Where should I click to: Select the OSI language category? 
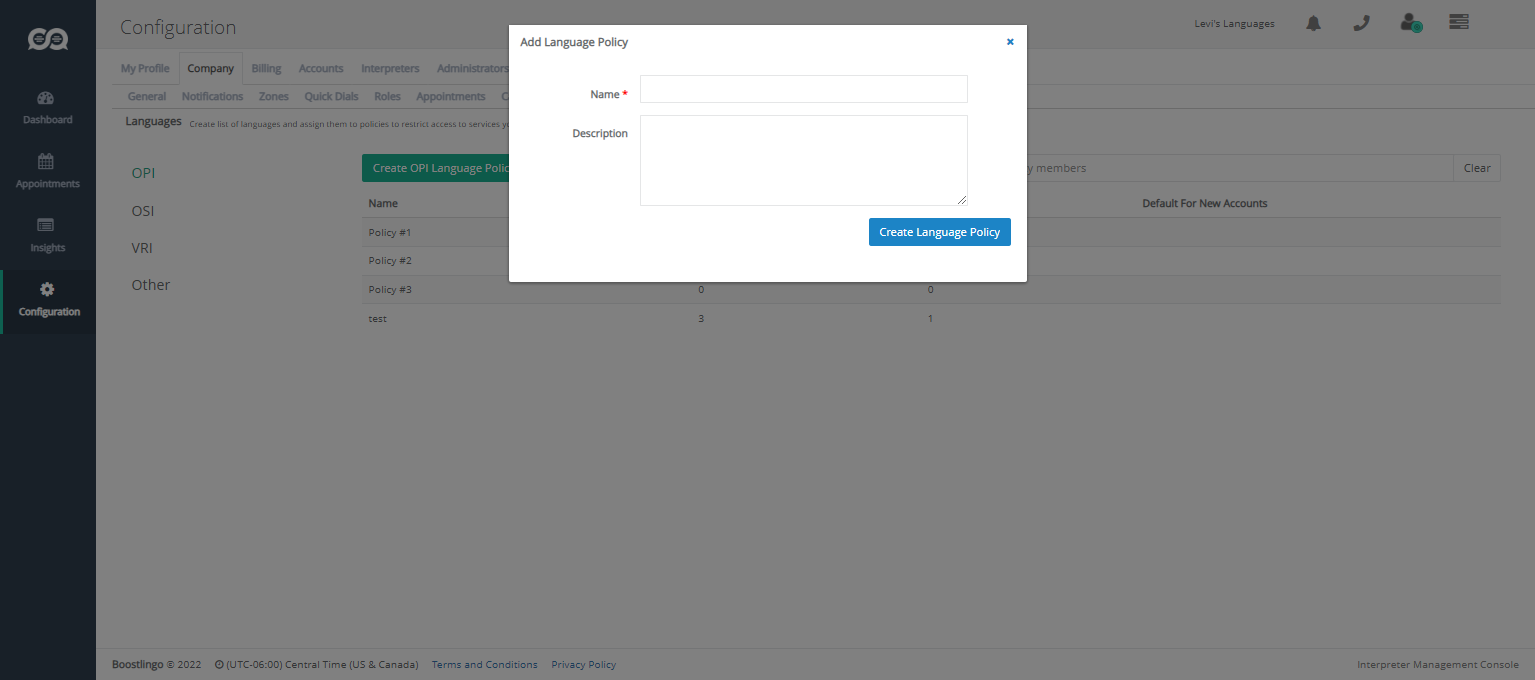(143, 211)
